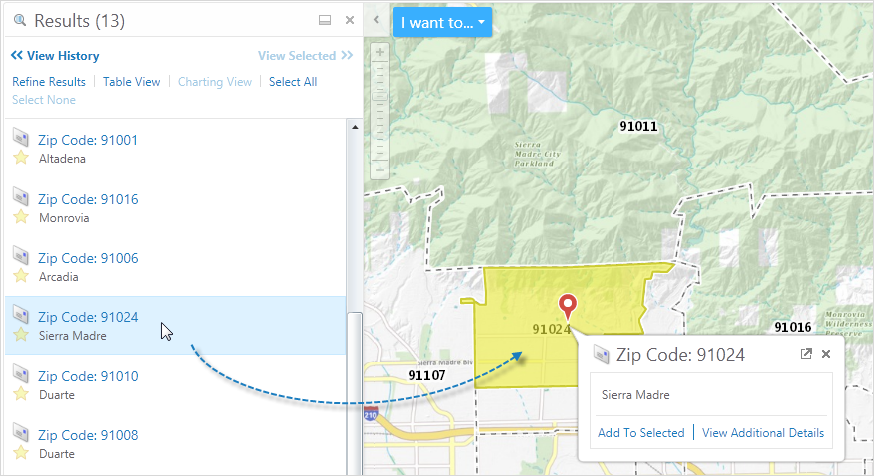This screenshot has height=476, width=874.
Task: Switch to Table View
Action: [x=131, y=82]
